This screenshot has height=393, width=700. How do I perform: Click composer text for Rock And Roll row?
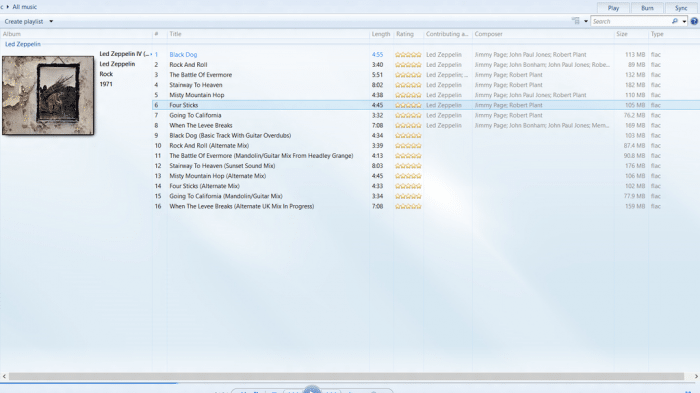tap(542, 65)
